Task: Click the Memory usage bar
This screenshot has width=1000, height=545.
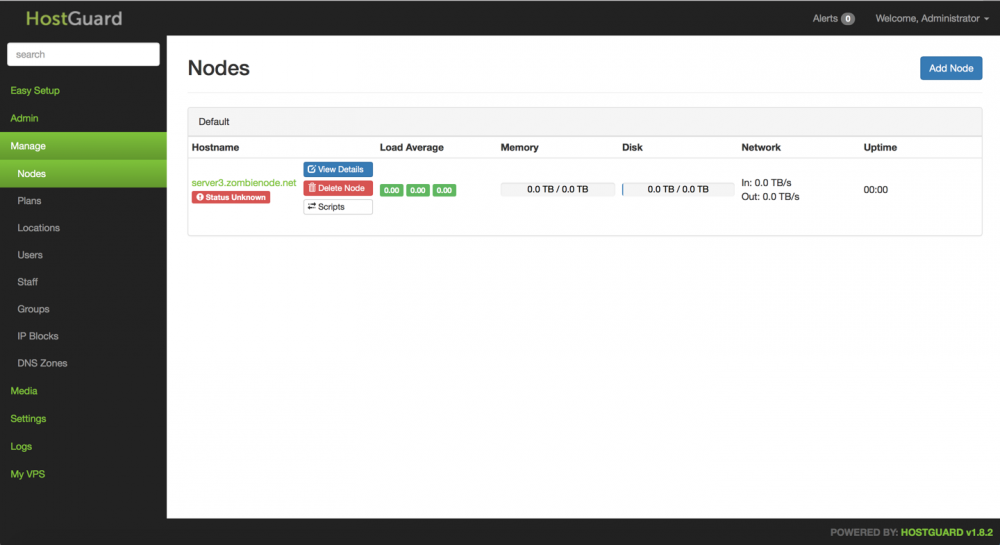Action: [x=557, y=189]
